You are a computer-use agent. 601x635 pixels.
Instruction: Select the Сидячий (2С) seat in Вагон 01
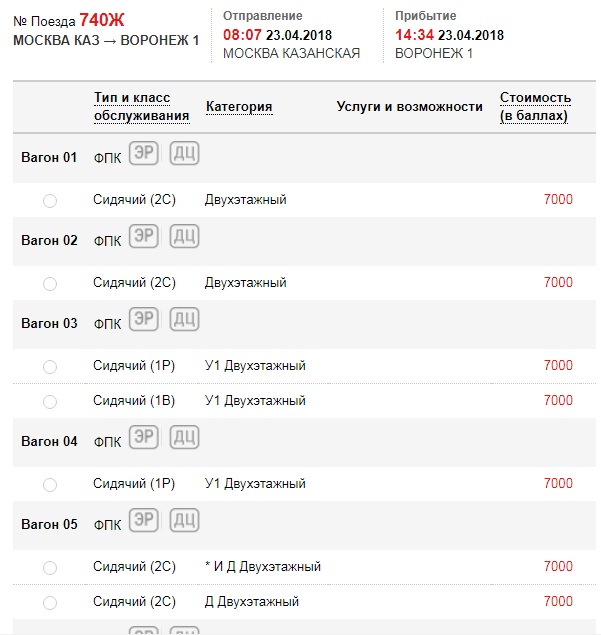pyautogui.click(x=50, y=201)
